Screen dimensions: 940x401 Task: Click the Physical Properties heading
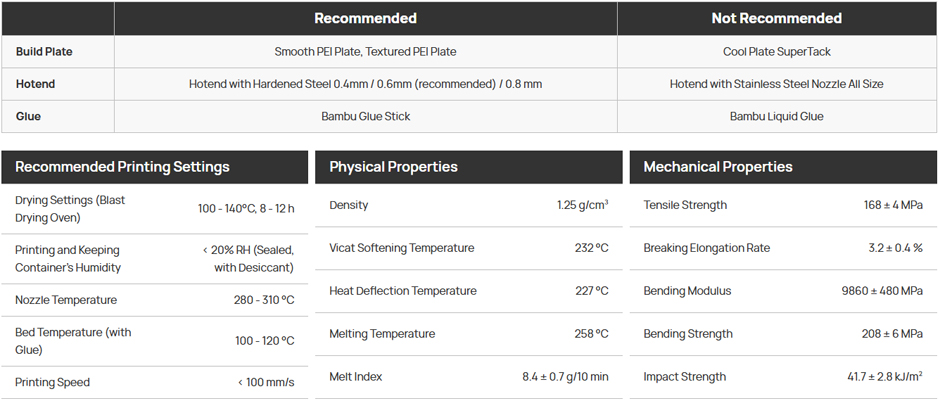coord(393,167)
